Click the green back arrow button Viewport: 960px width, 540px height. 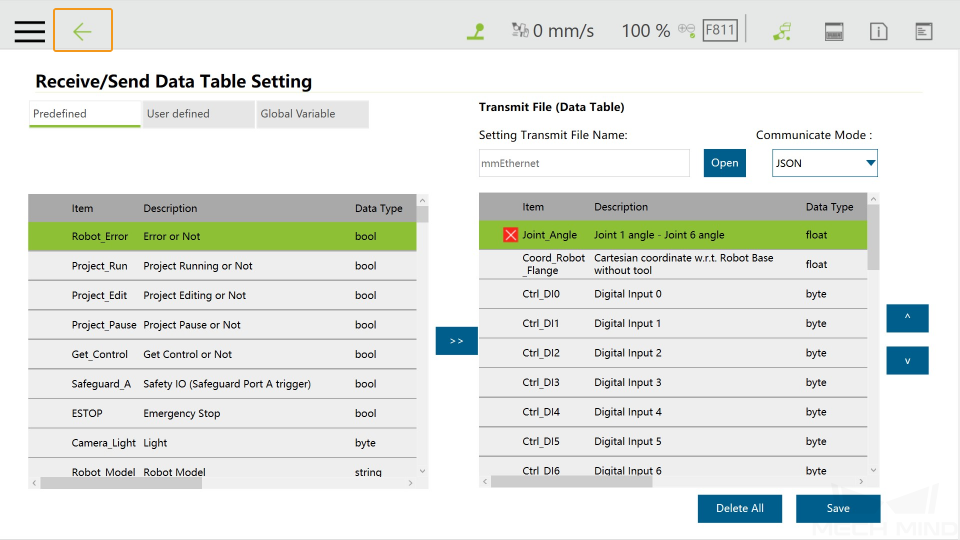coord(83,31)
